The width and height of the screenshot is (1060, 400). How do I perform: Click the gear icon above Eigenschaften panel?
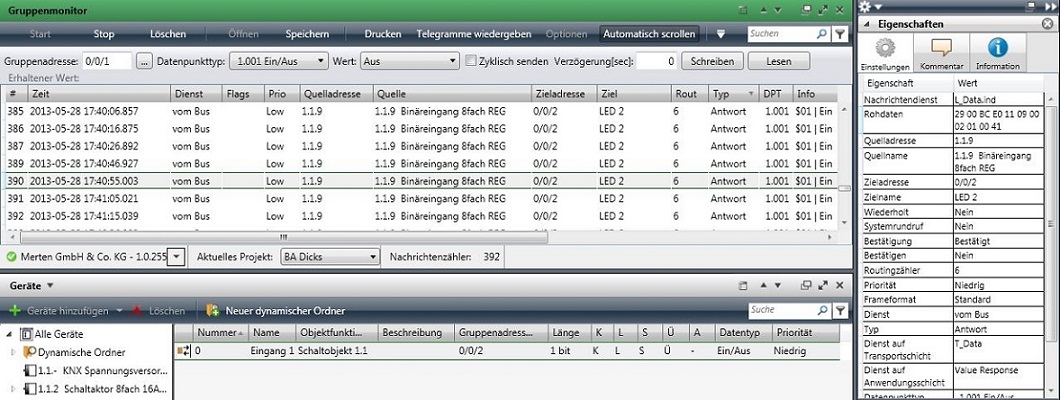click(865, 7)
